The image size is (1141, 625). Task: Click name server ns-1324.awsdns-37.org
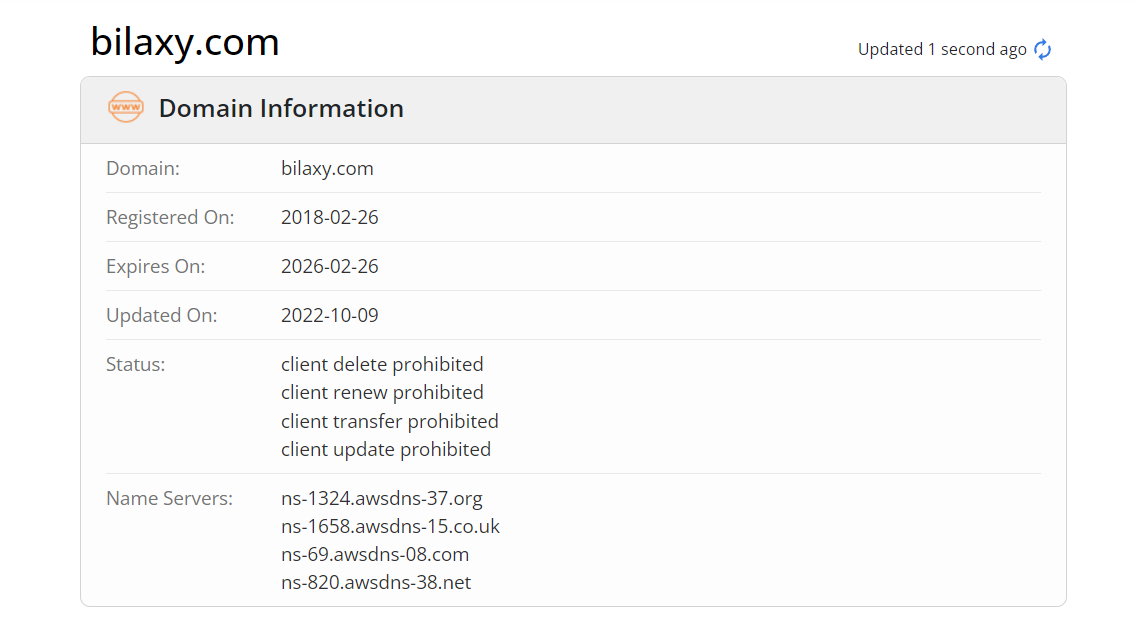(381, 498)
